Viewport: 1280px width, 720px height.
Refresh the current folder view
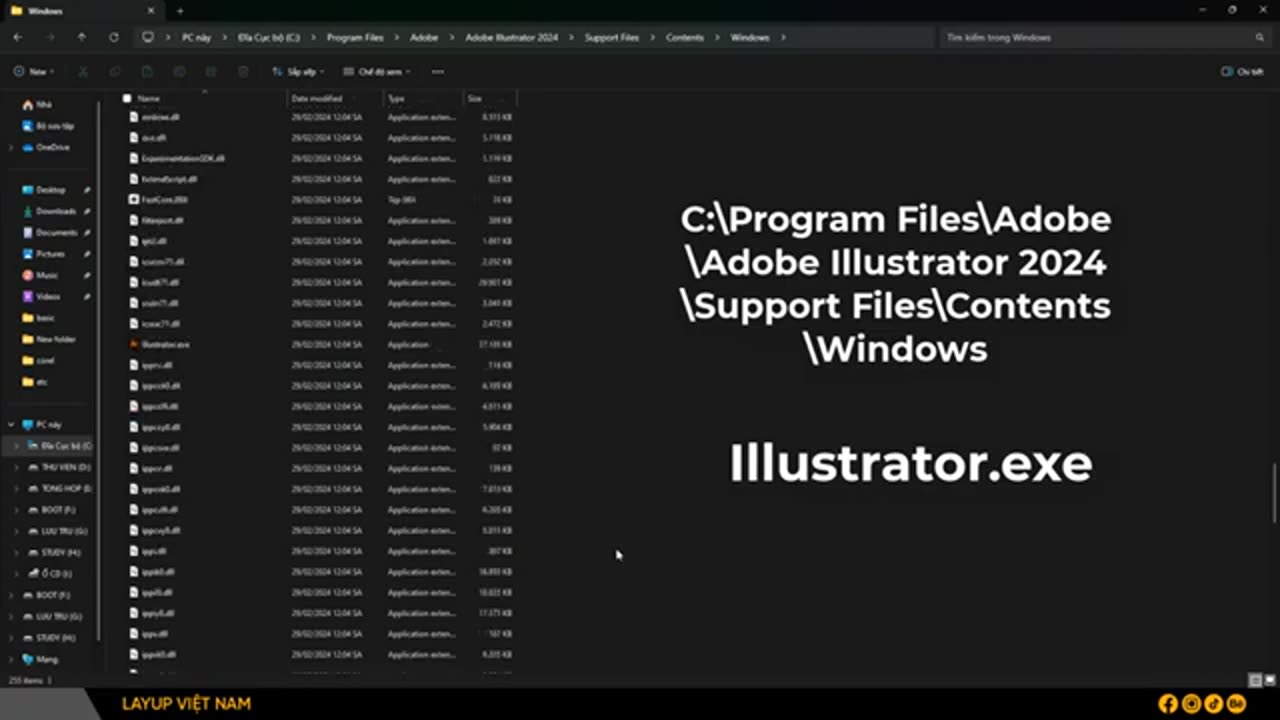point(114,37)
